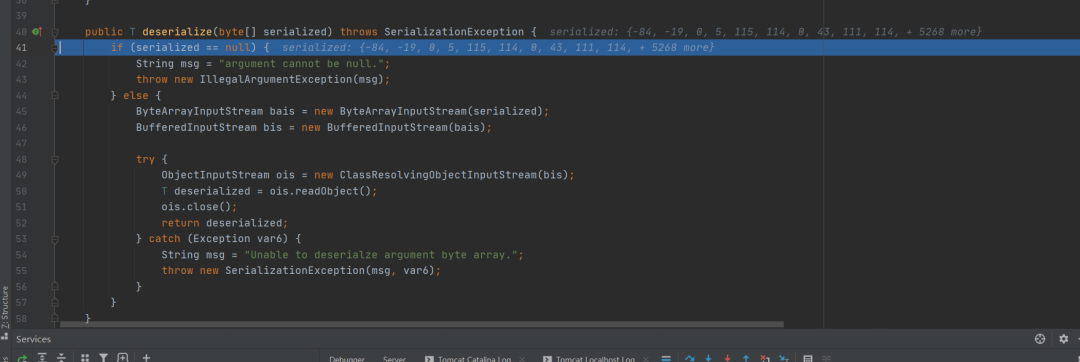Click line number 42 in gutter
The width and height of the screenshot is (1080, 362).
pos(20,63)
